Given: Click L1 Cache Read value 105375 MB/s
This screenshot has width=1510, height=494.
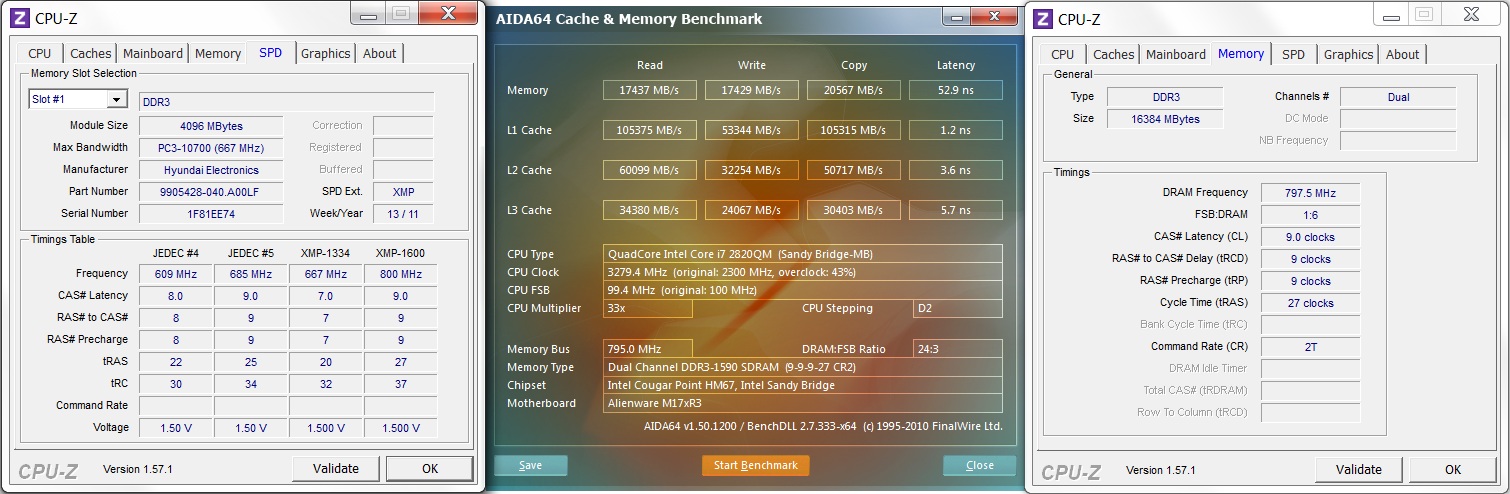Looking at the screenshot, I should click(x=650, y=130).
